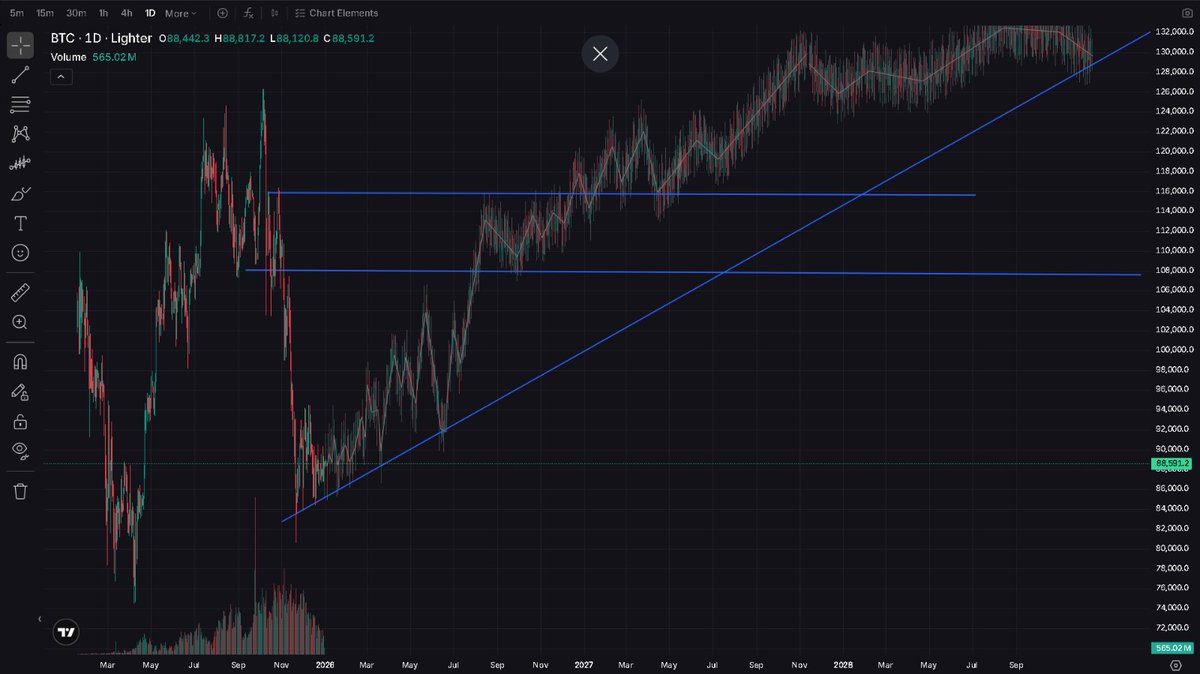
Task: Open the More timeframes dropdown
Action: 181,13
